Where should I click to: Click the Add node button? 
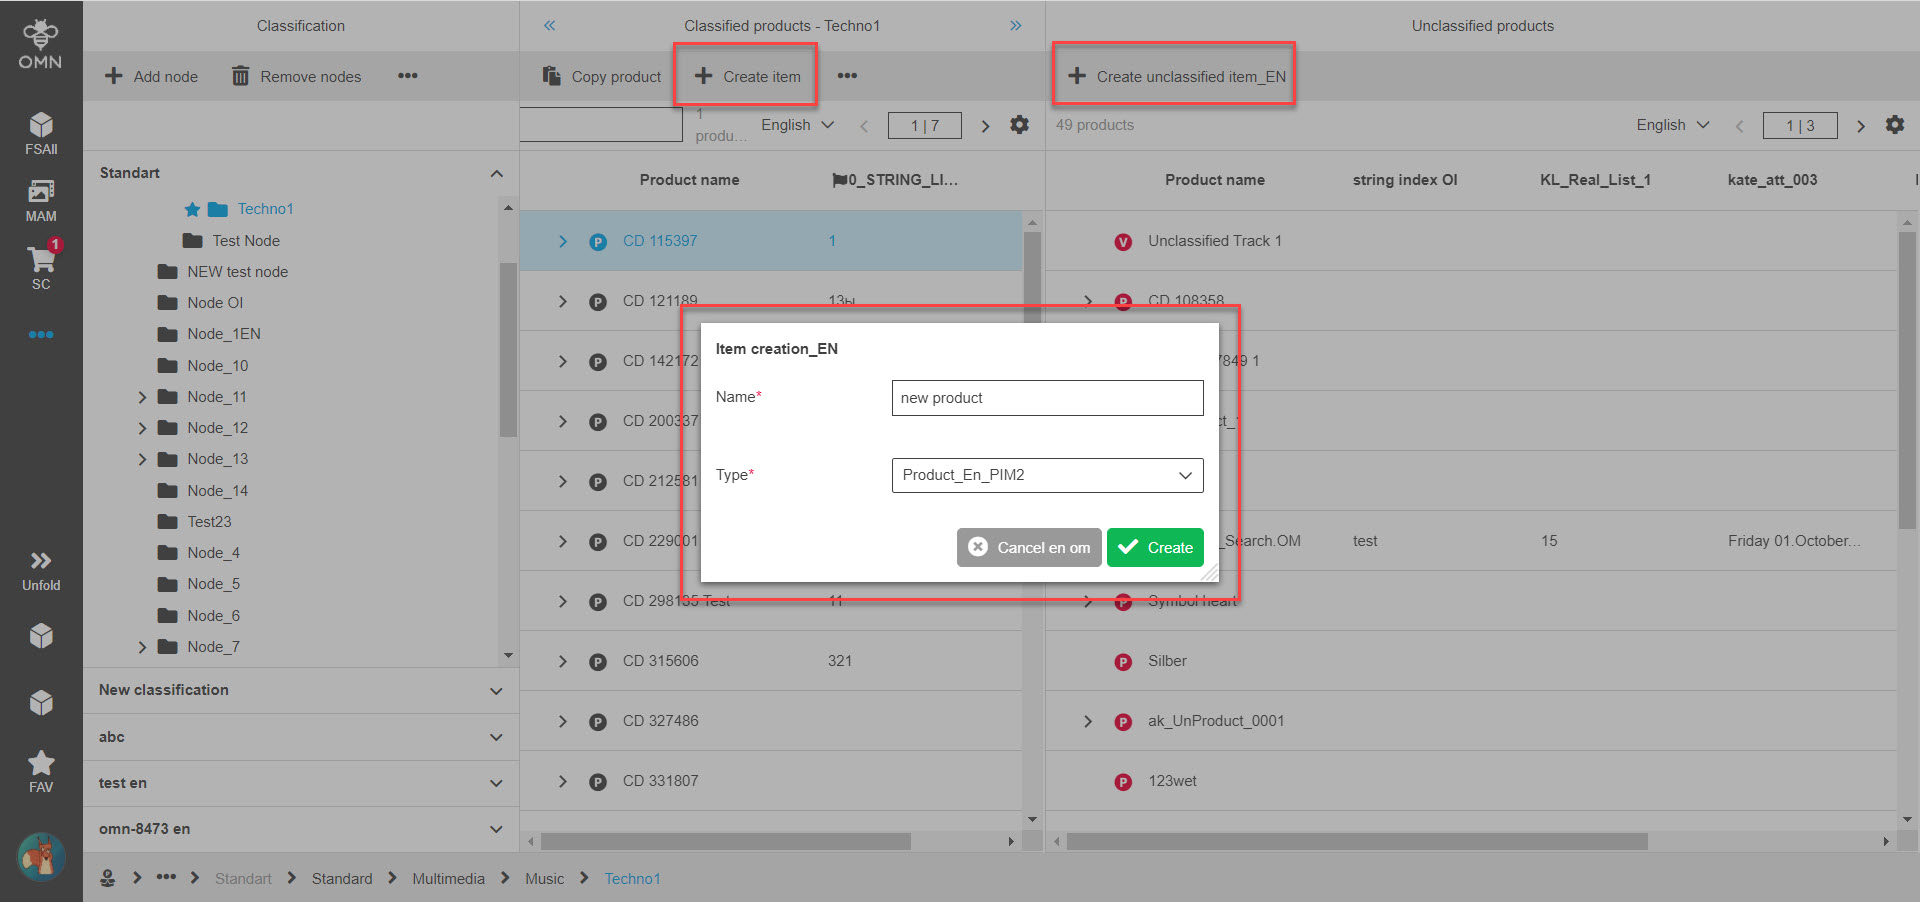click(x=151, y=76)
